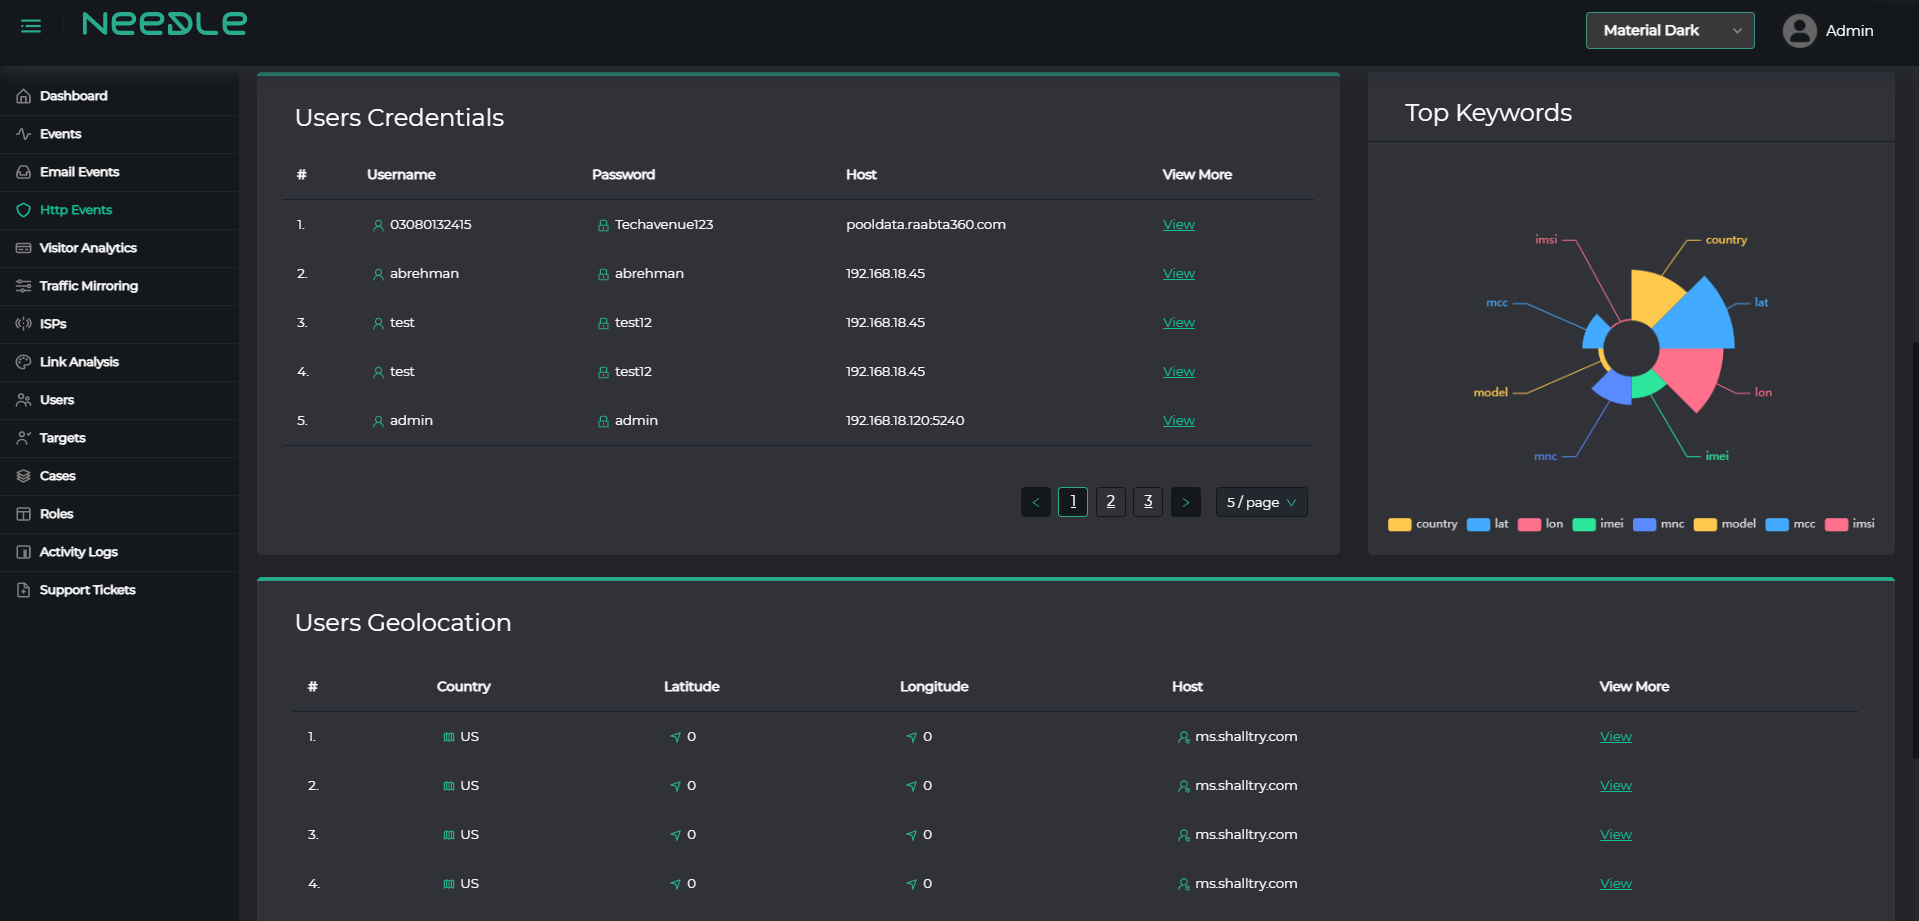Screen dimensions: 1919x921
Task: Click the Email Events inbox icon
Action: 23,172
